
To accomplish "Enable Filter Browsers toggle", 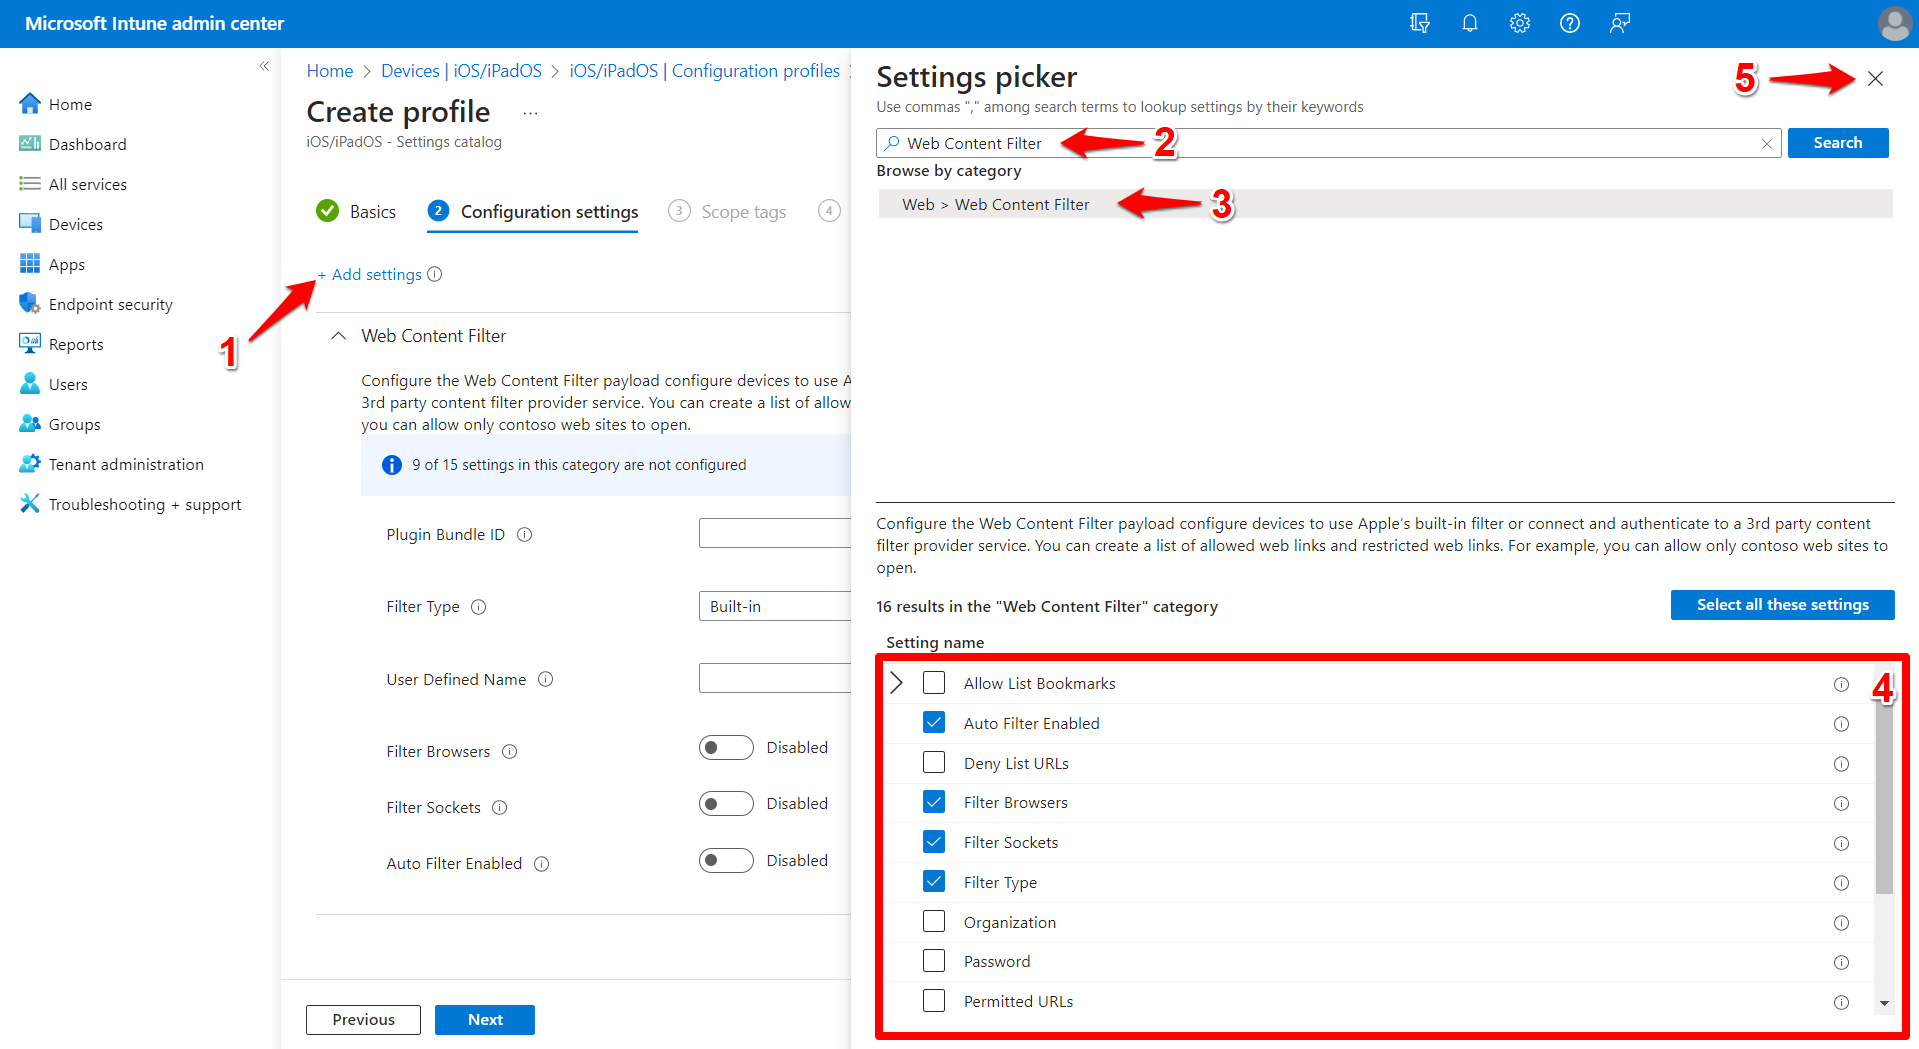I will (726, 748).
